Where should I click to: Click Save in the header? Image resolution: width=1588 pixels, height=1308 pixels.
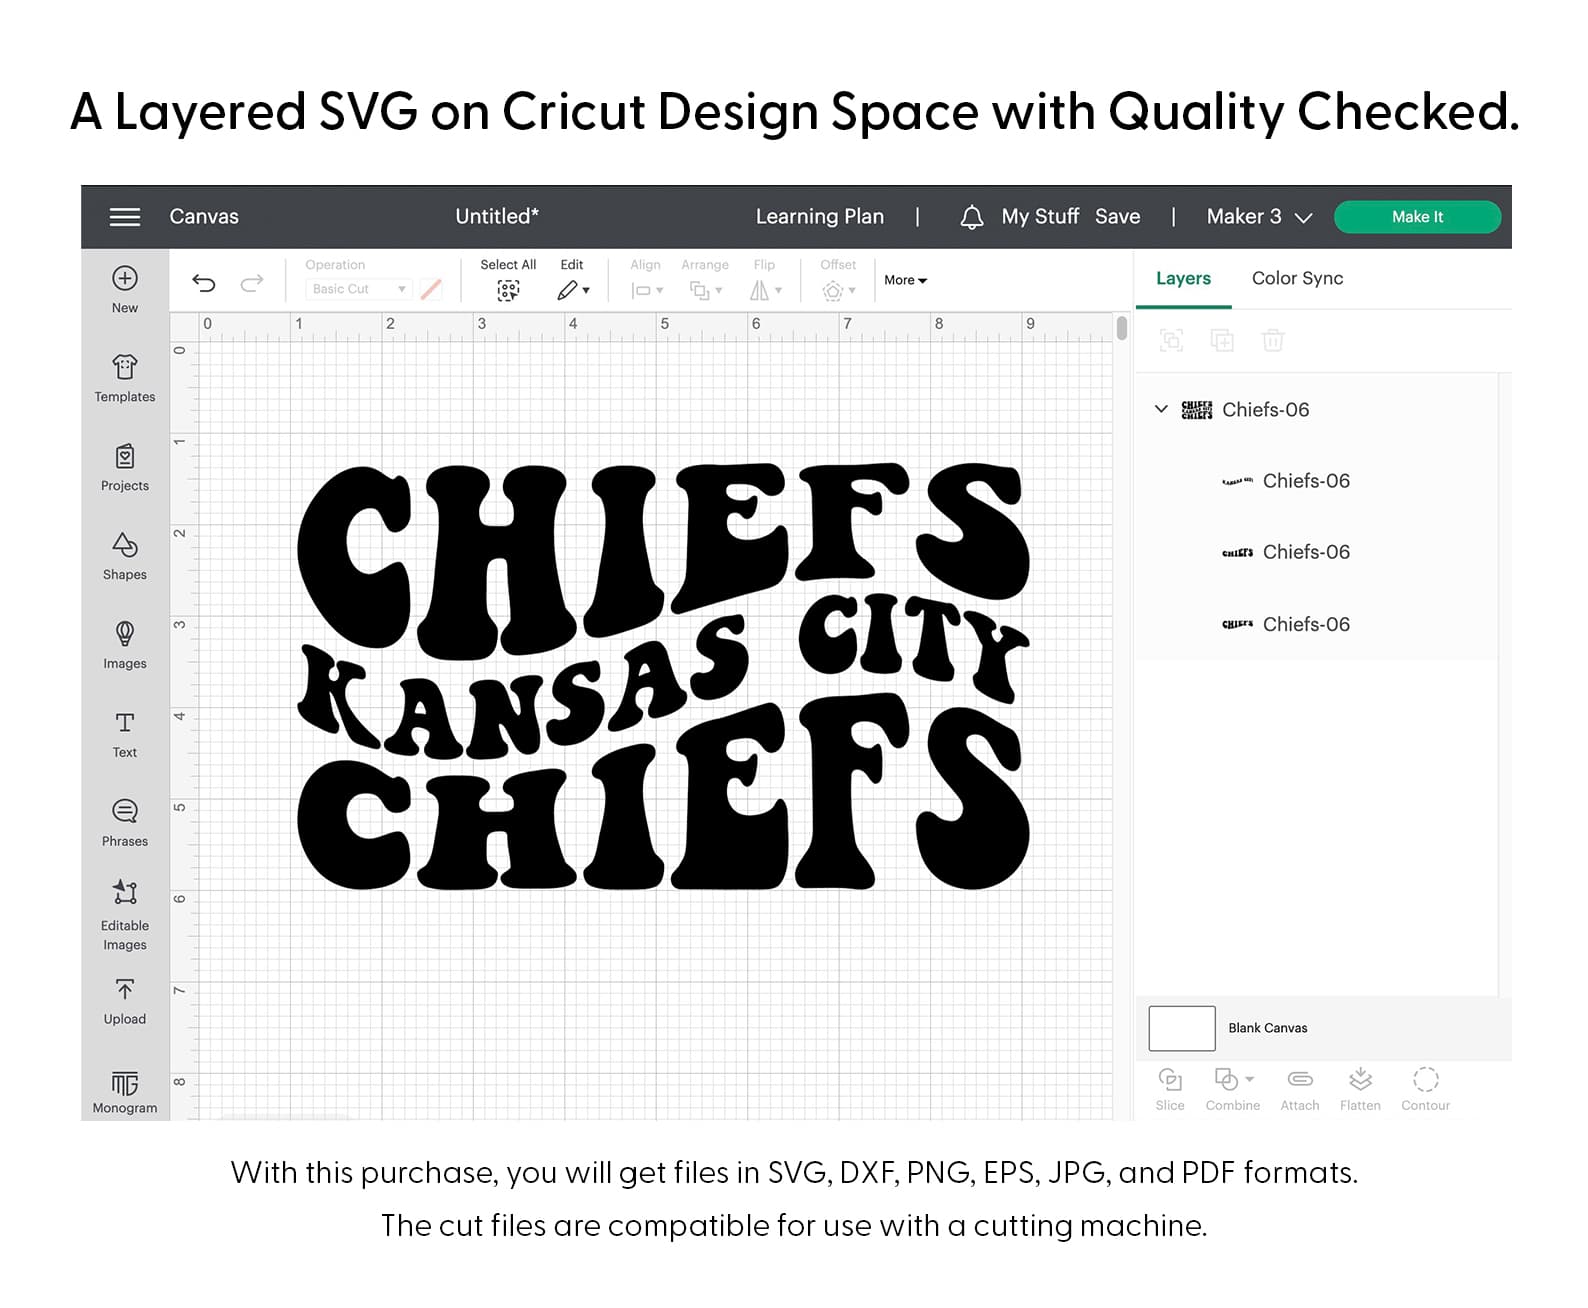[1117, 217]
